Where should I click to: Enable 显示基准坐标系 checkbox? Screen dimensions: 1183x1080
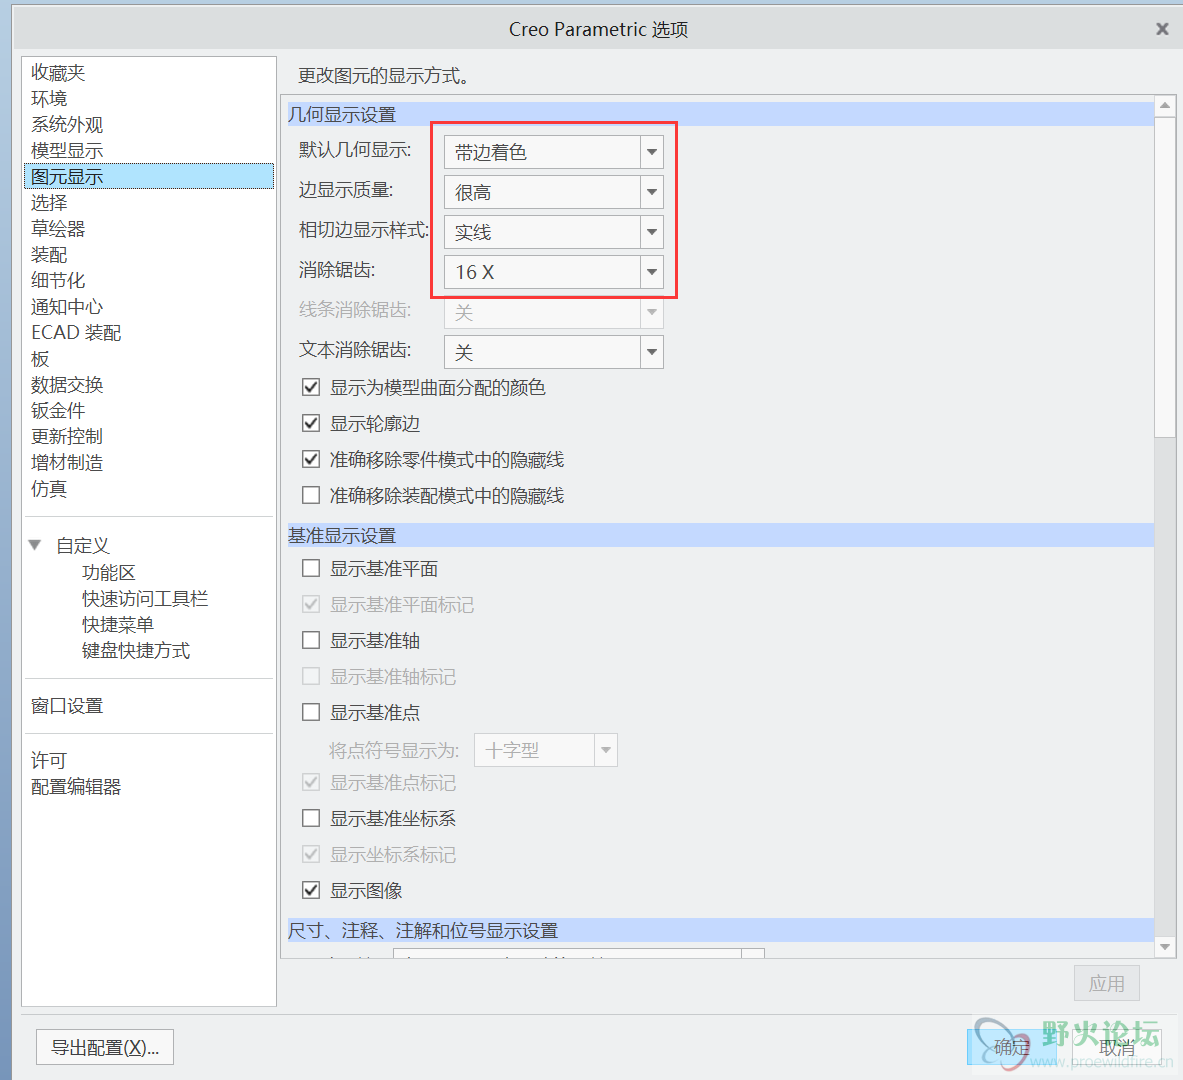[311, 818]
